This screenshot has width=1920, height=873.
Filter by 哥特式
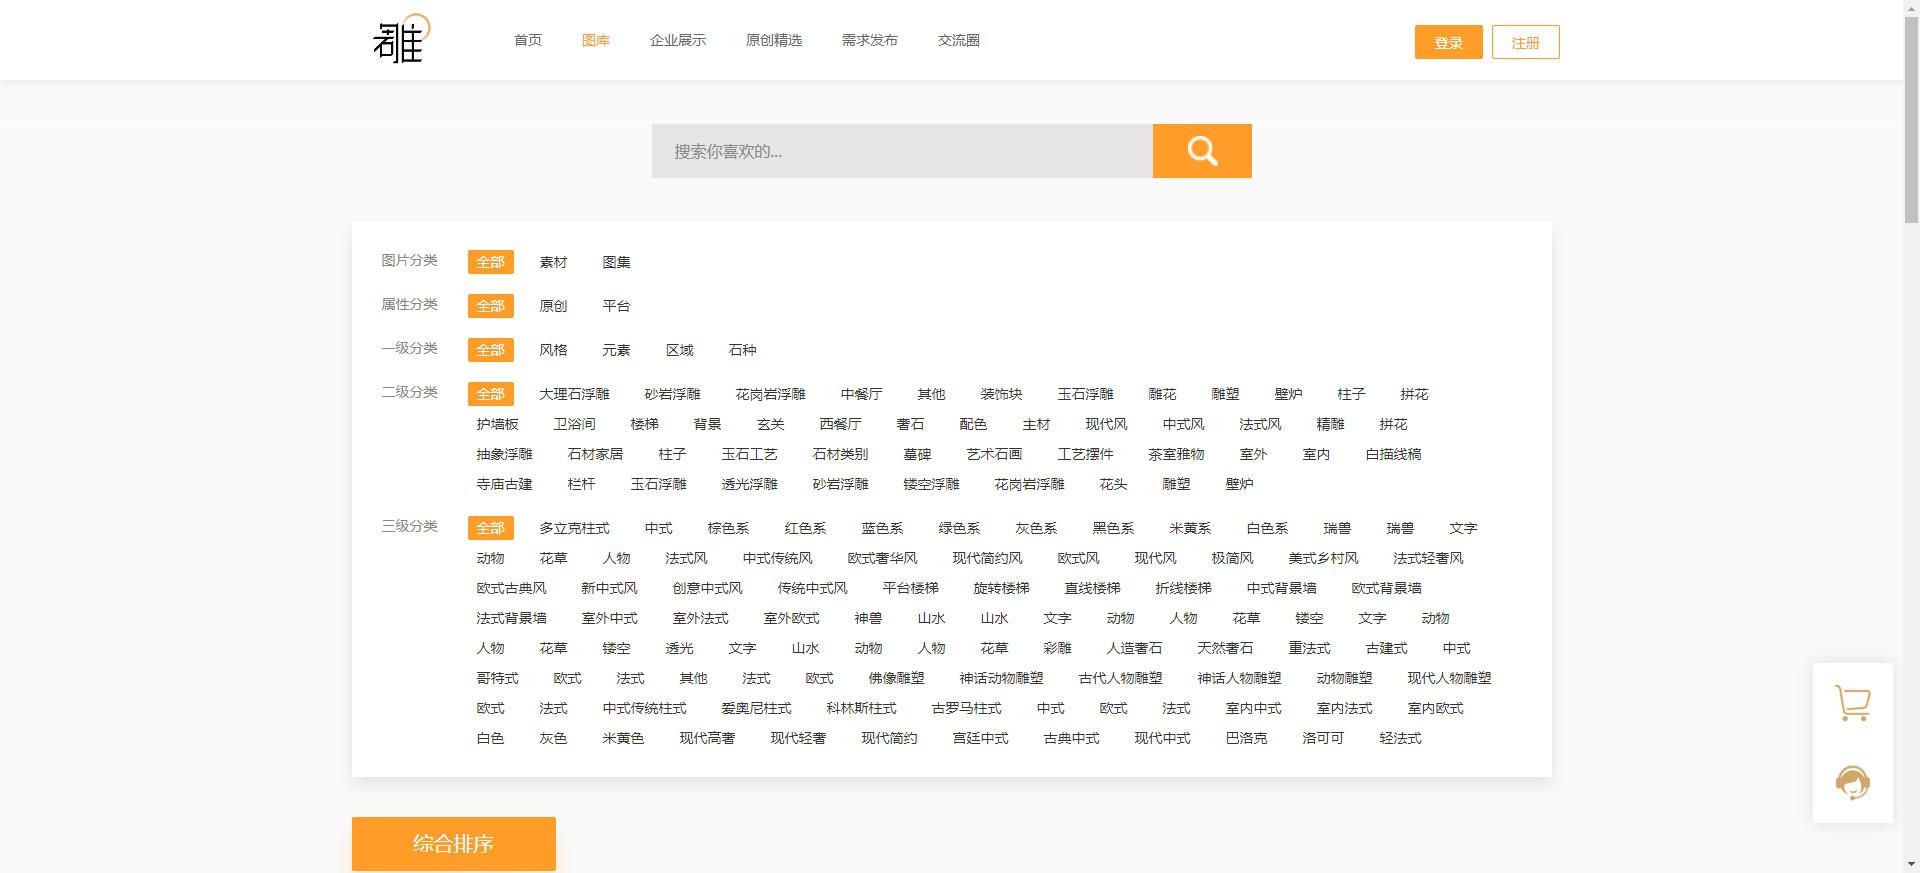pyautogui.click(x=498, y=678)
